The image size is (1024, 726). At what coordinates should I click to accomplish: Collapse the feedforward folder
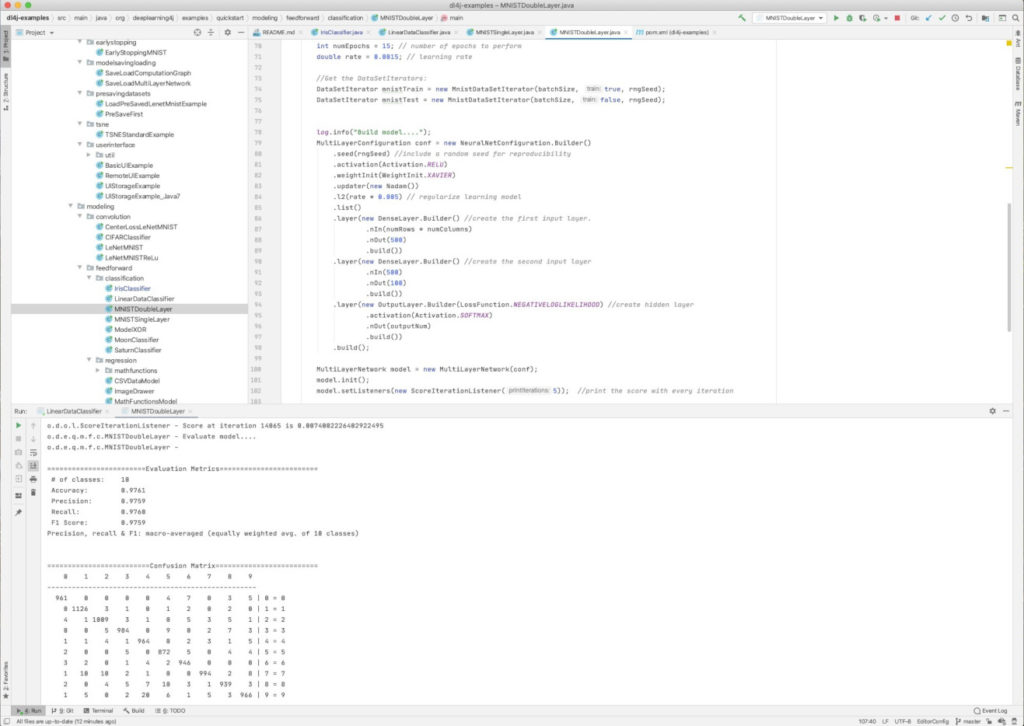click(x=80, y=268)
